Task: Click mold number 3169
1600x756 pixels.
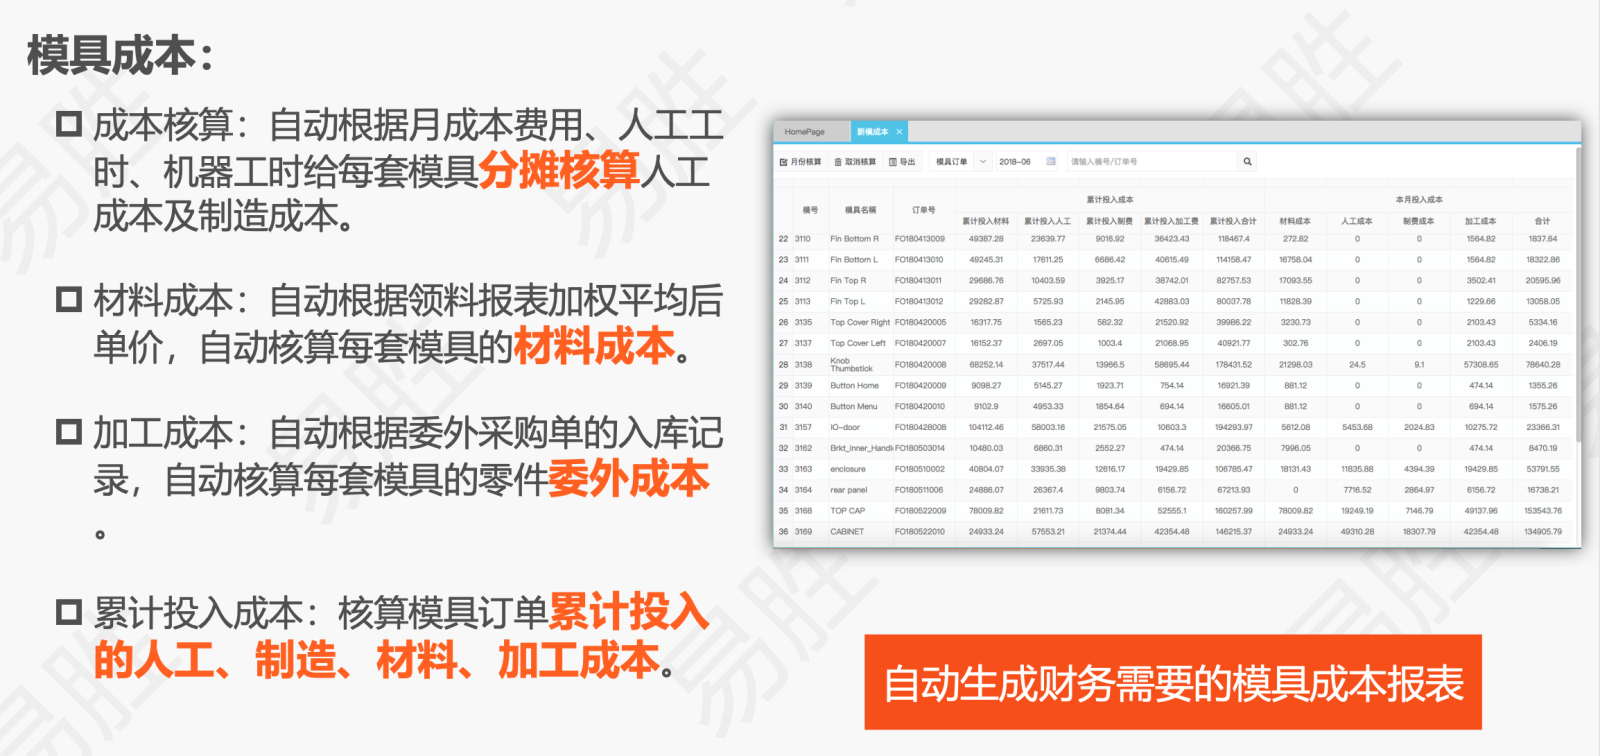Action: (803, 532)
